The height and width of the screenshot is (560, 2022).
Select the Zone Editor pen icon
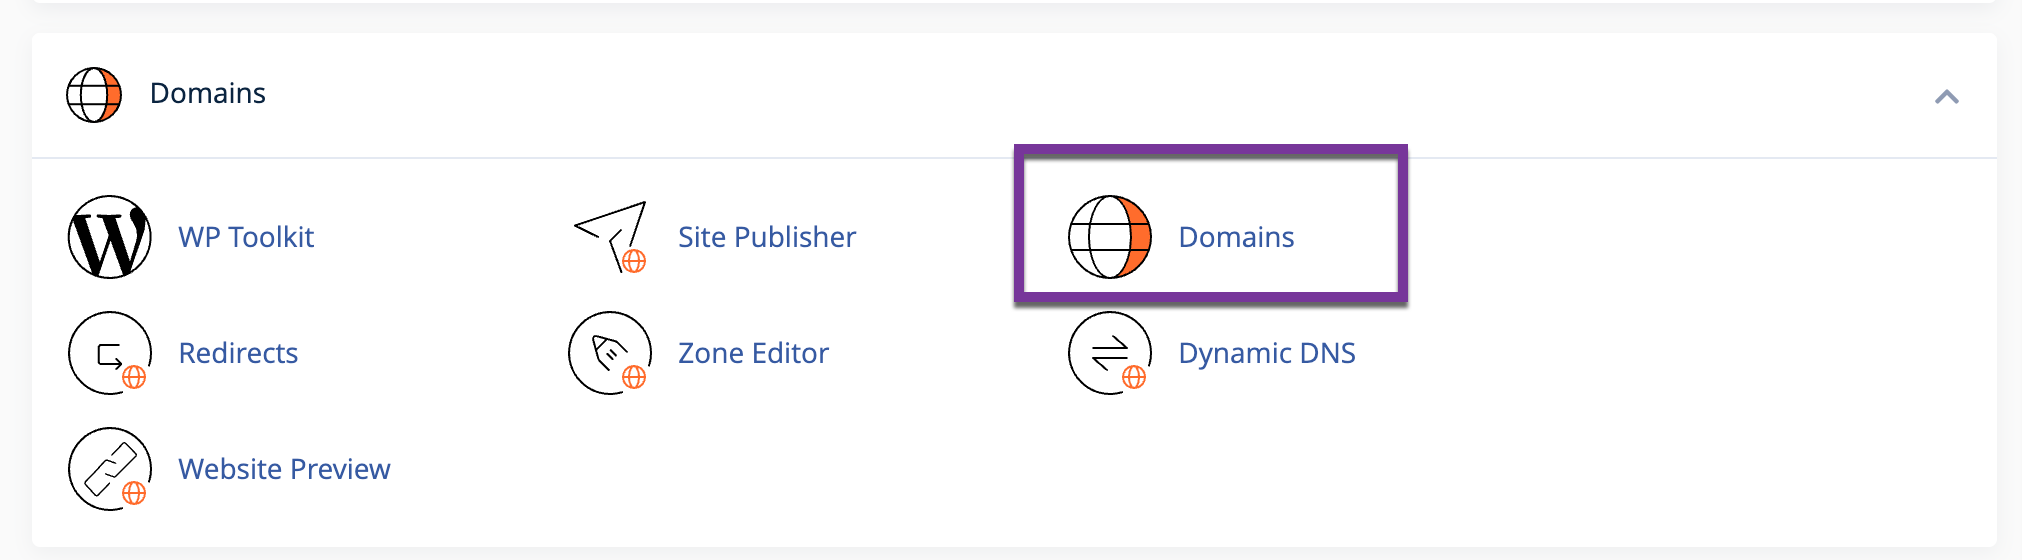pyautogui.click(x=609, y=353)
